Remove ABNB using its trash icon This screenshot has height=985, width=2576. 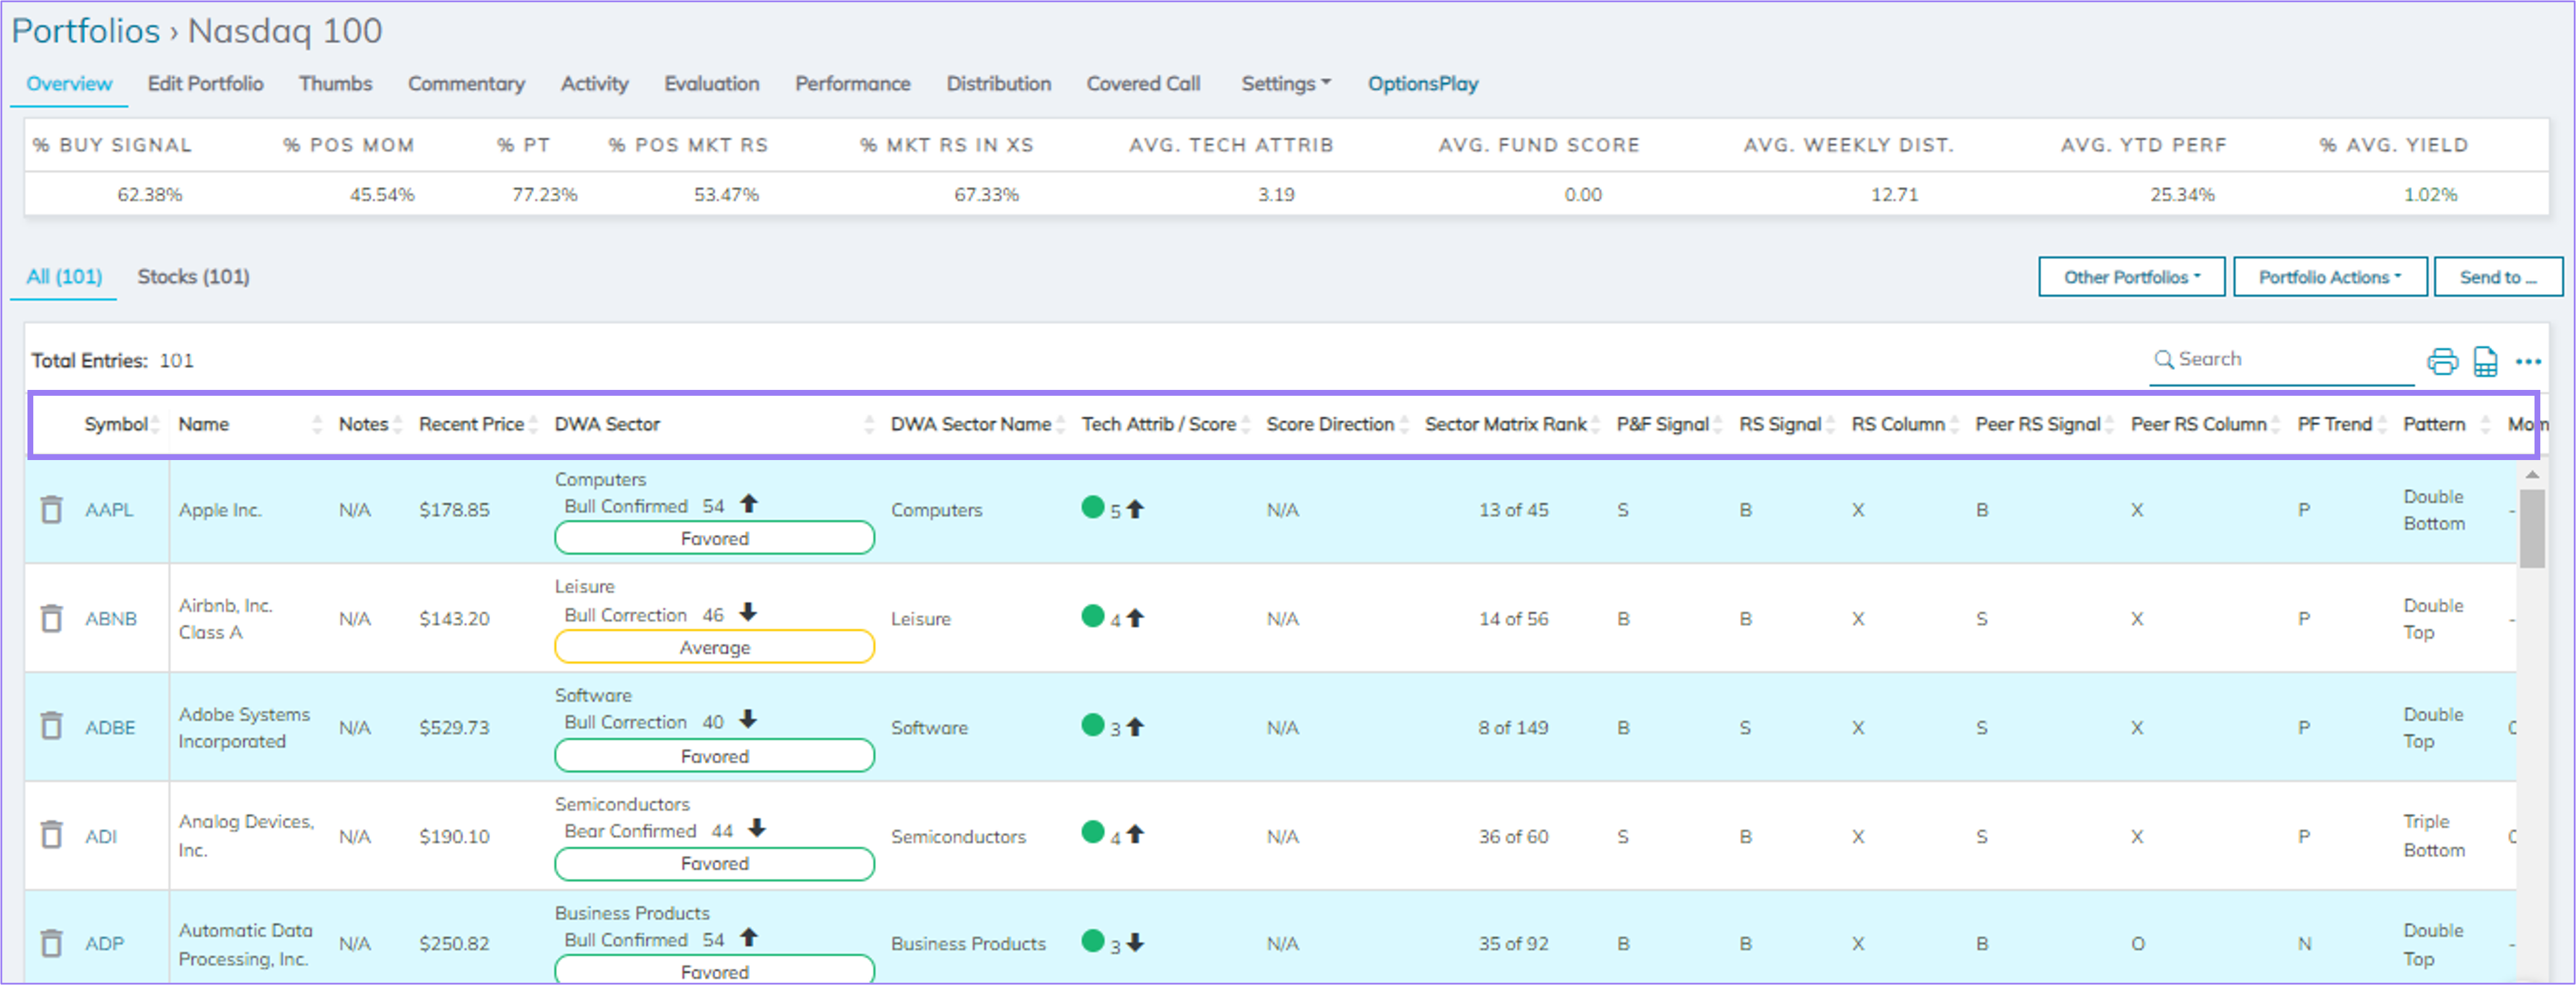tap(51, 619)
